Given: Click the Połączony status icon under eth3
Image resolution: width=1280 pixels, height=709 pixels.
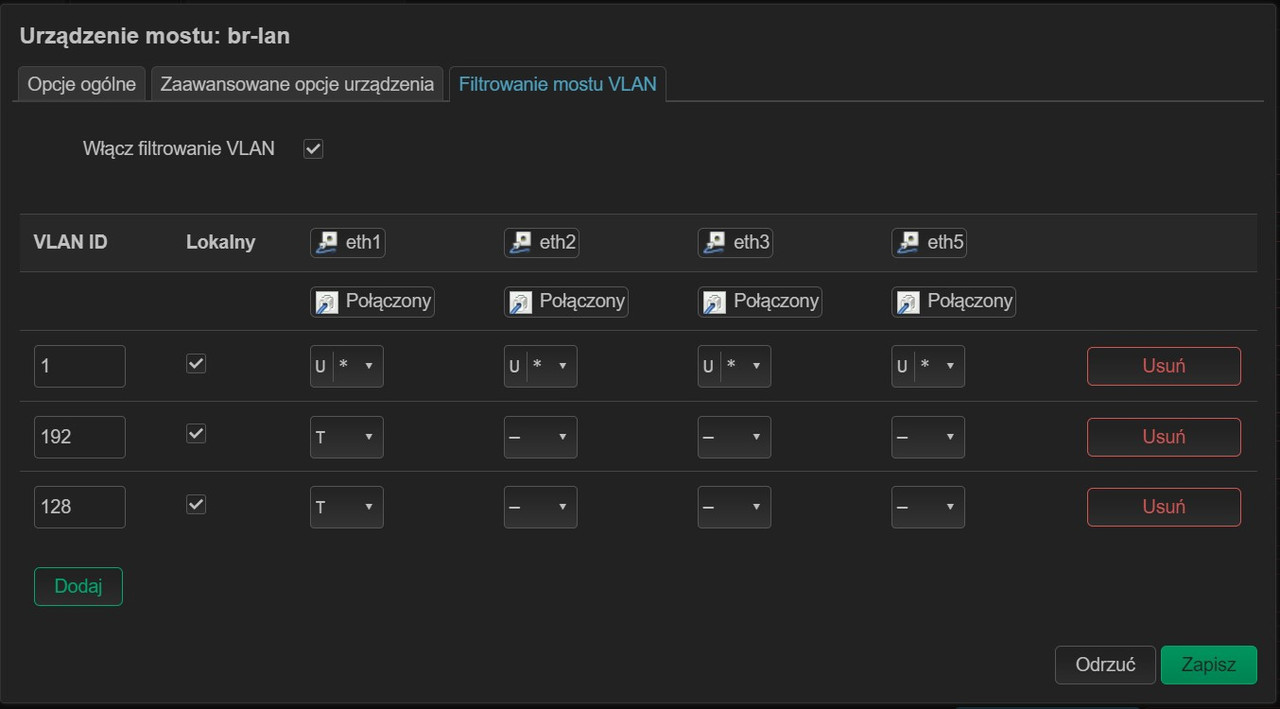Looking at the screenshot, I should (x=714, y=302).
